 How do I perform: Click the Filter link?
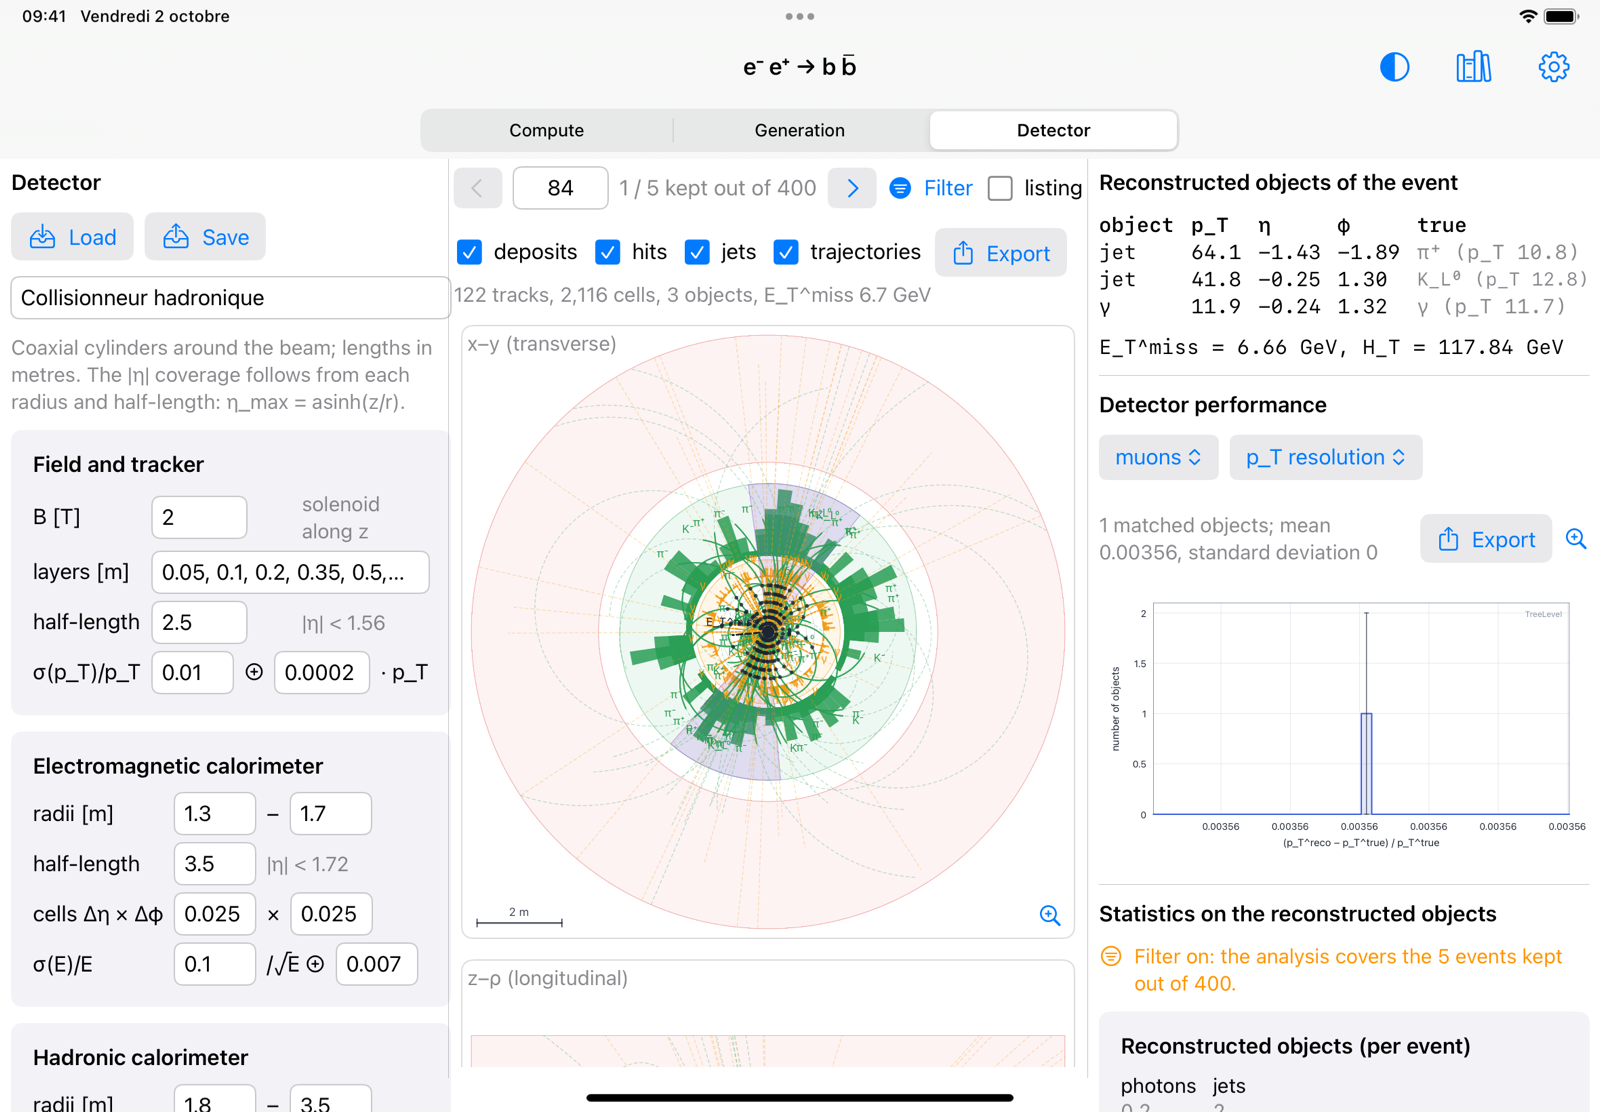(948, 188)
